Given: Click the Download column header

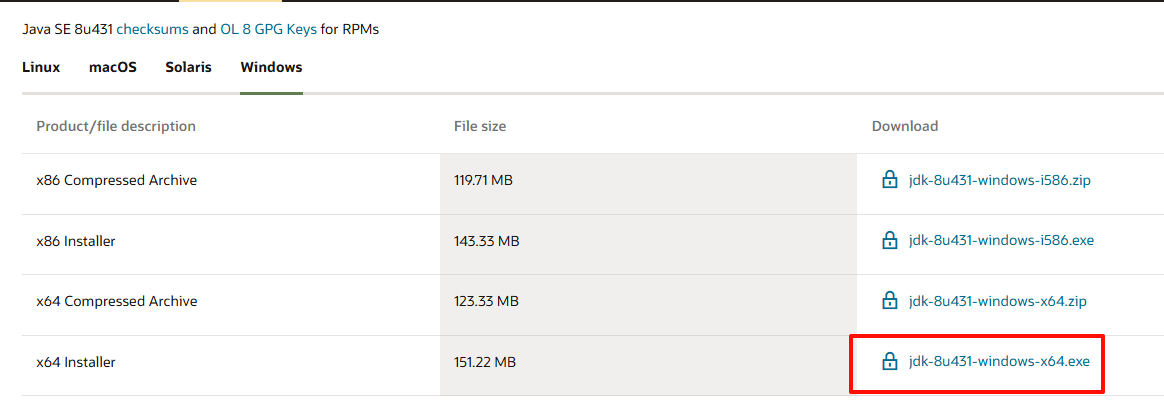Looking at the screenshot, I should pos(904,126).
